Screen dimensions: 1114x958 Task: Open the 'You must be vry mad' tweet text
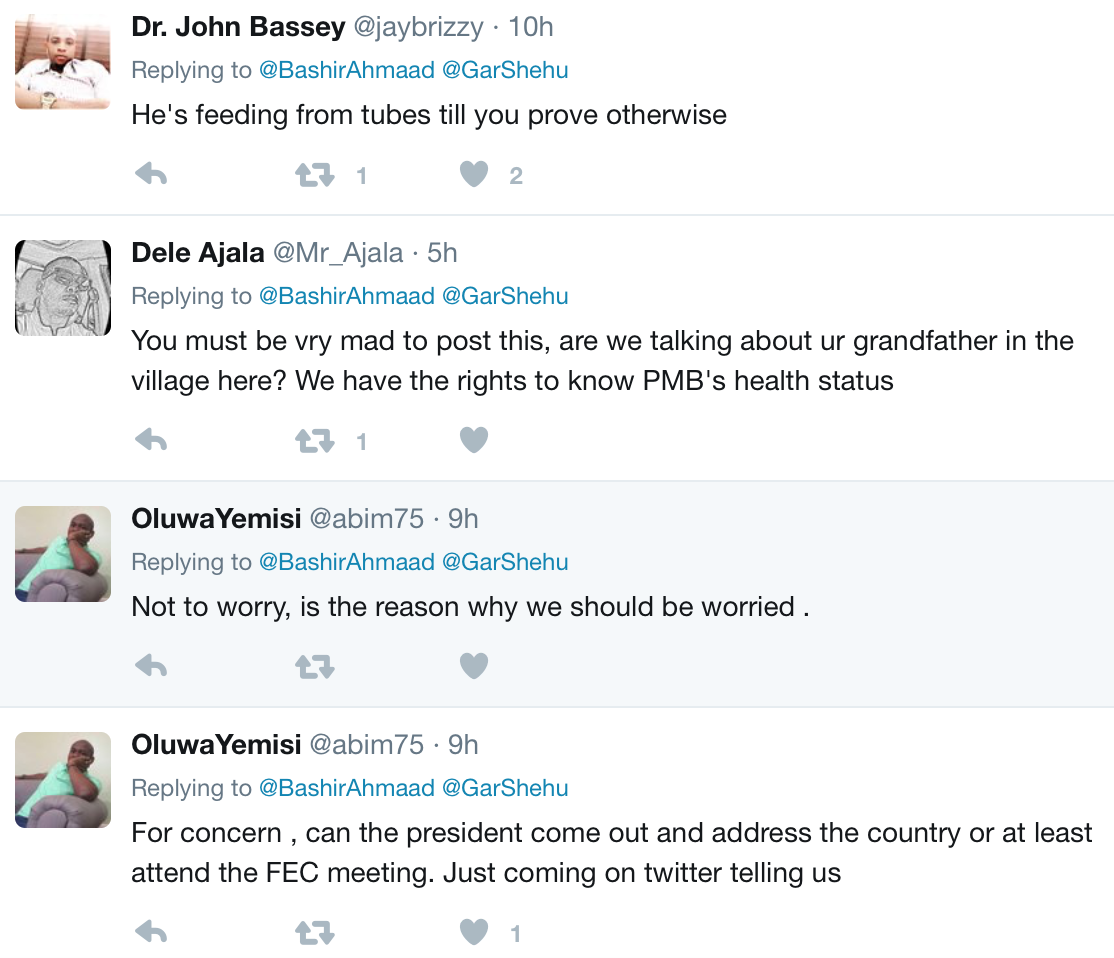[x=602, y=360]
